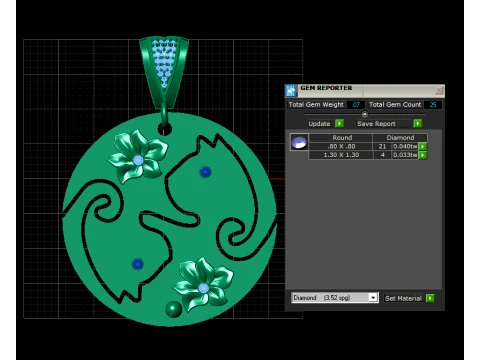Open the Diamond material dropdown
The height and width of the screenshot is (360, 480).
pos(373,297)
